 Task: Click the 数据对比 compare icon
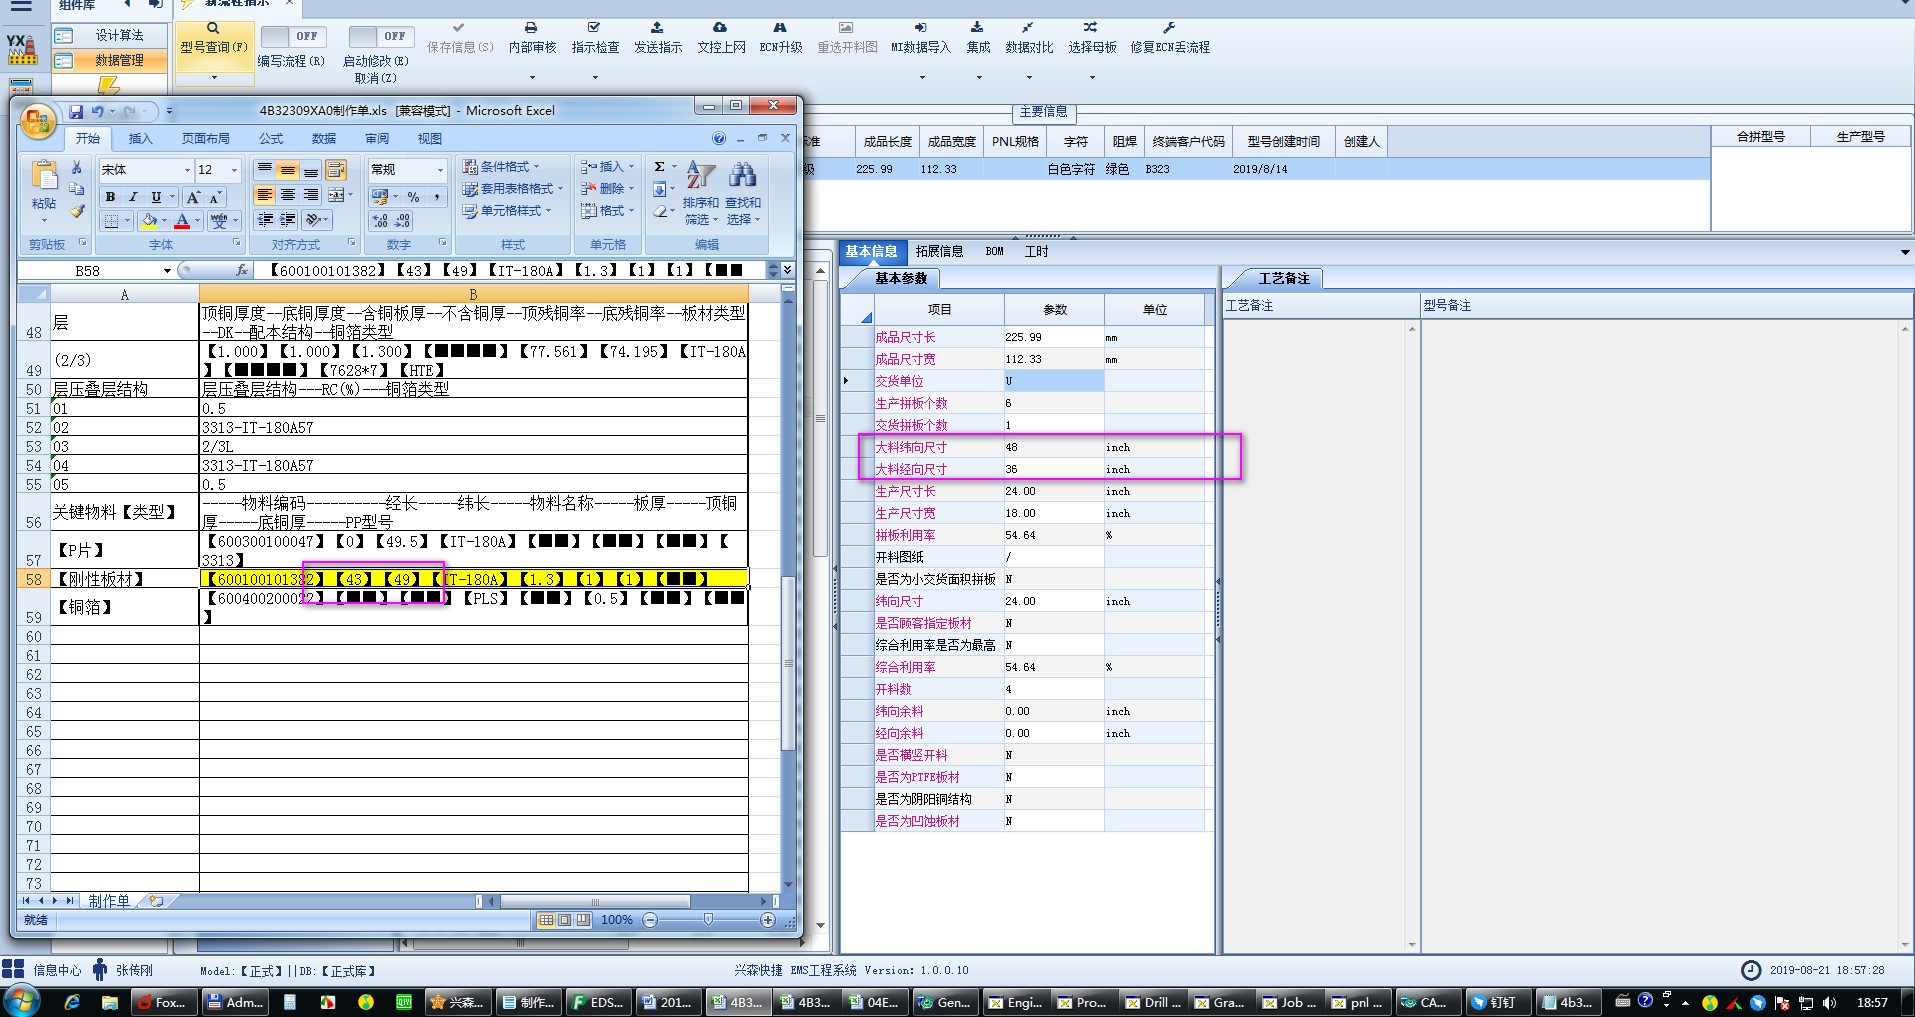click(1028, 28)
